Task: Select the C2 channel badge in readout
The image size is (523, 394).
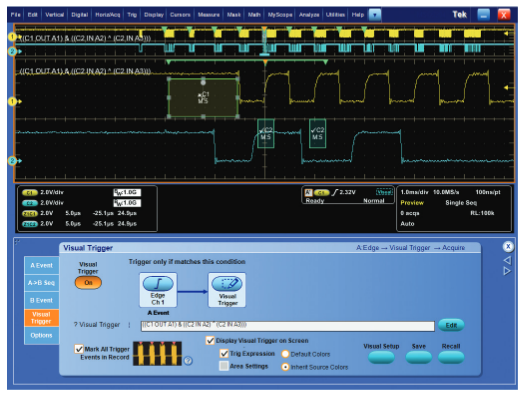Action: 29,203
